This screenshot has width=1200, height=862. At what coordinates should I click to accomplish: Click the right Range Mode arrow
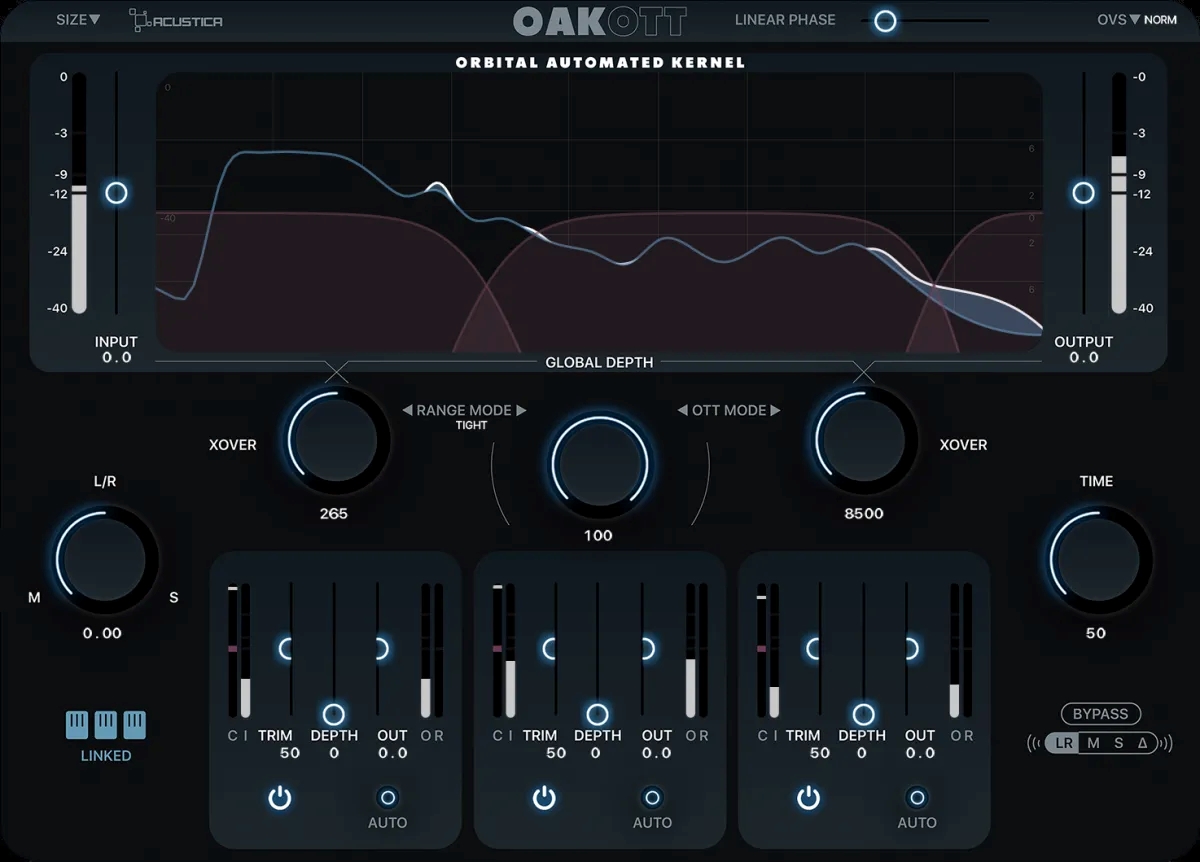pyautogui.click(x=521, y=410)
